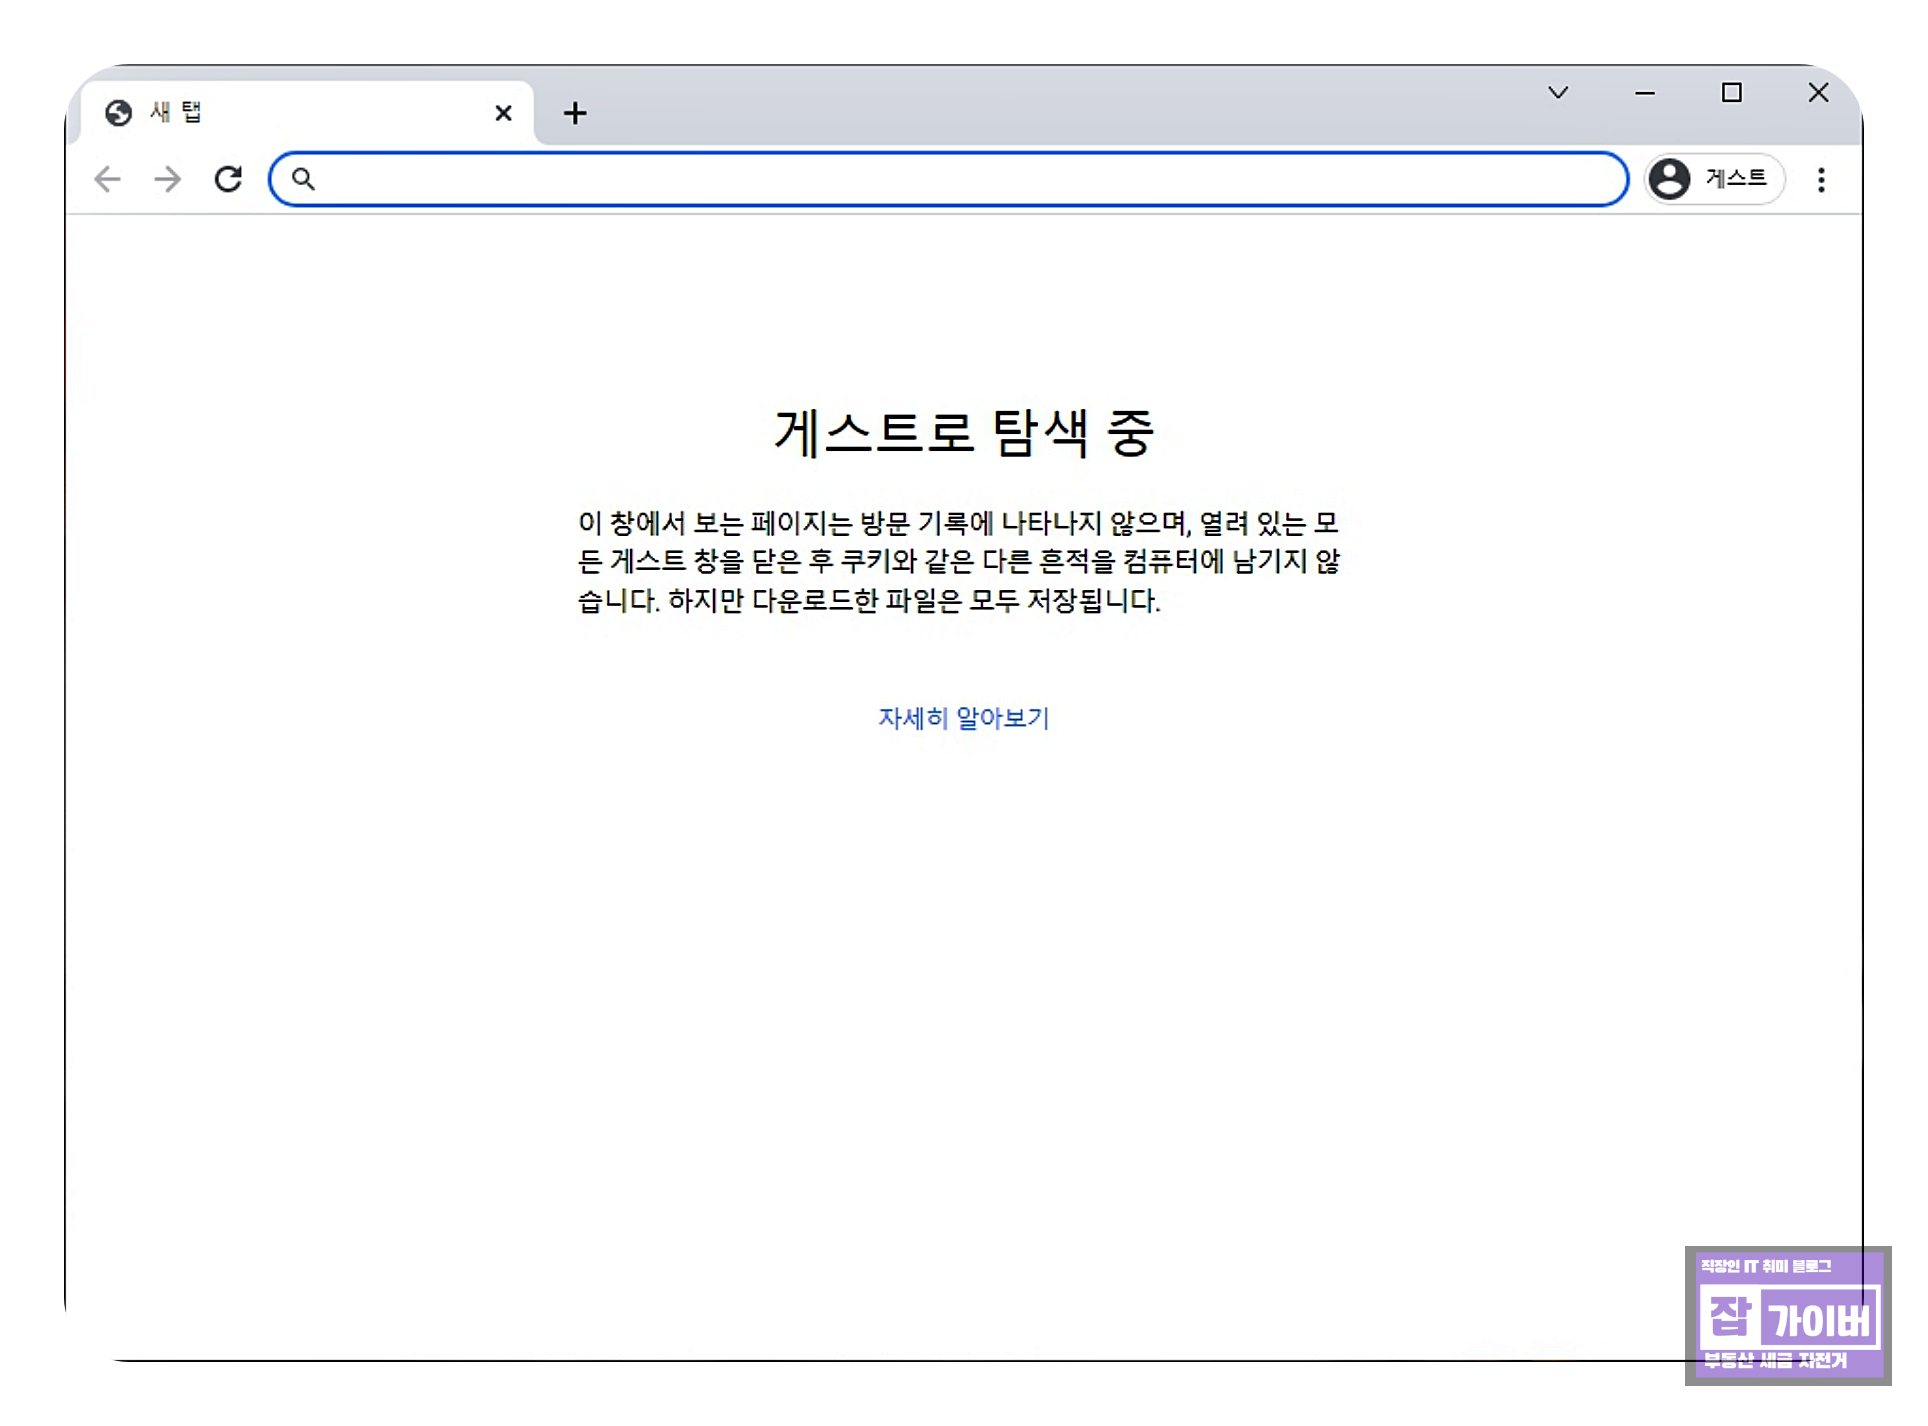This screenshot has width=1928, height=1426.
Task: Click the magnifier icon in address bar
Action: (303, 179)
